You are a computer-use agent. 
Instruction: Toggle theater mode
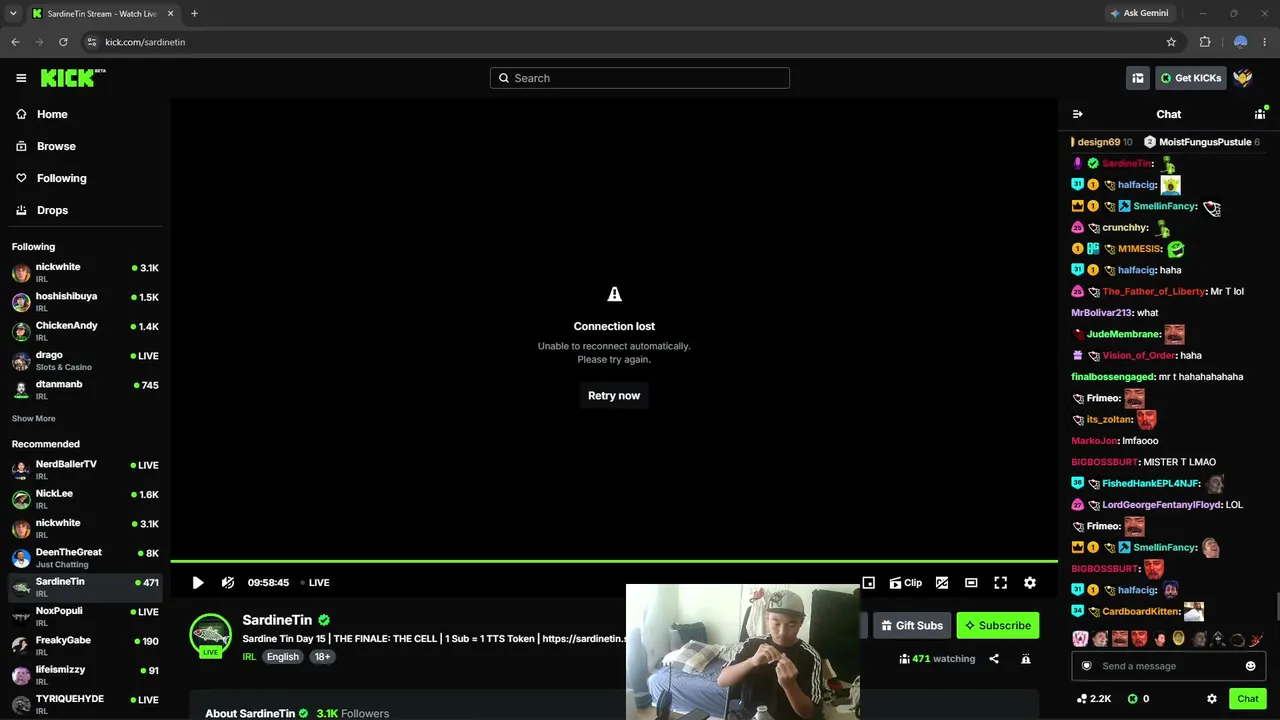pyautogui.click(x=971, y=583)
